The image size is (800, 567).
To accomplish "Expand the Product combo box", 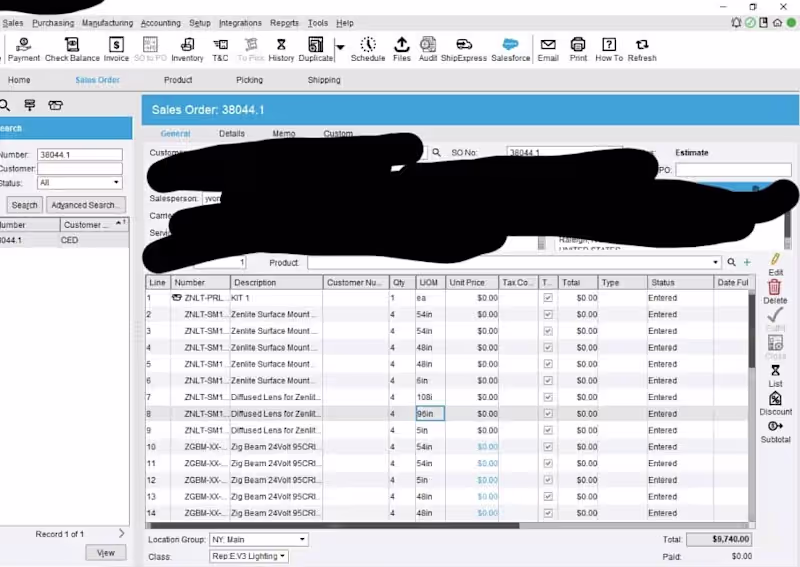I will click(x=715, y=262).
